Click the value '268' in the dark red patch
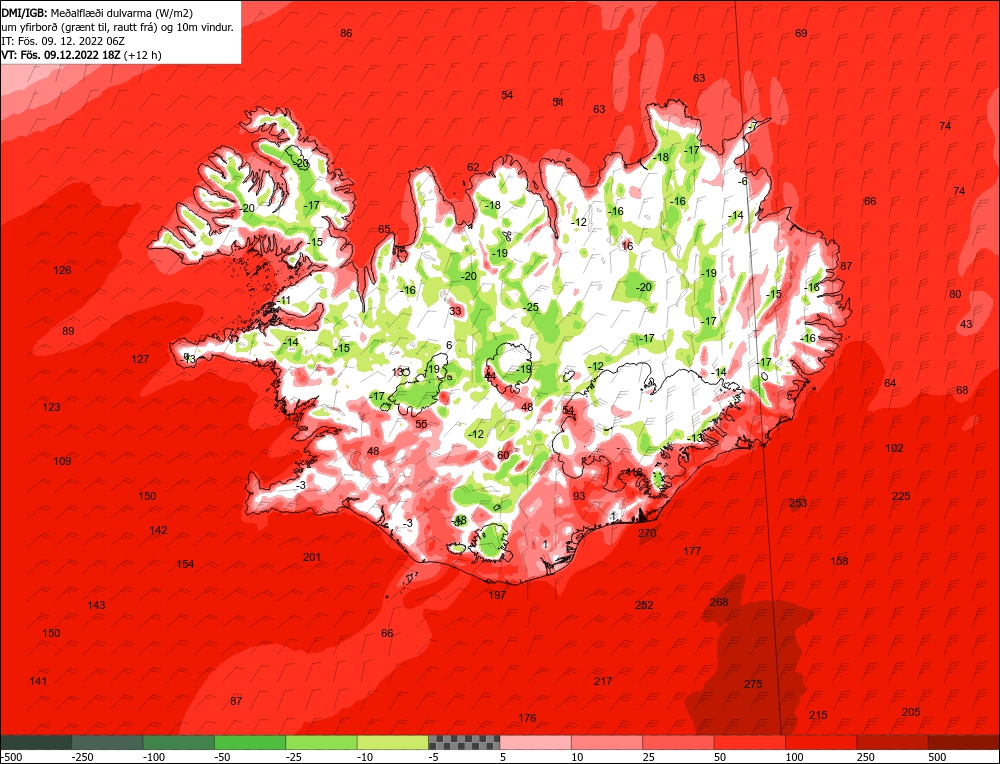This screenshot has height=764, width=1000. (719, 601)
